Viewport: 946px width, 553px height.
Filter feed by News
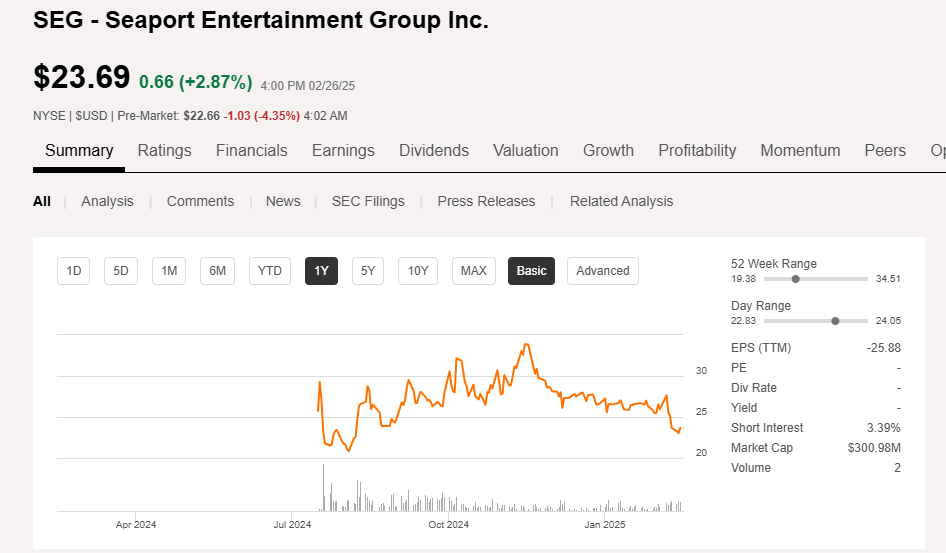tap(283, 201)
